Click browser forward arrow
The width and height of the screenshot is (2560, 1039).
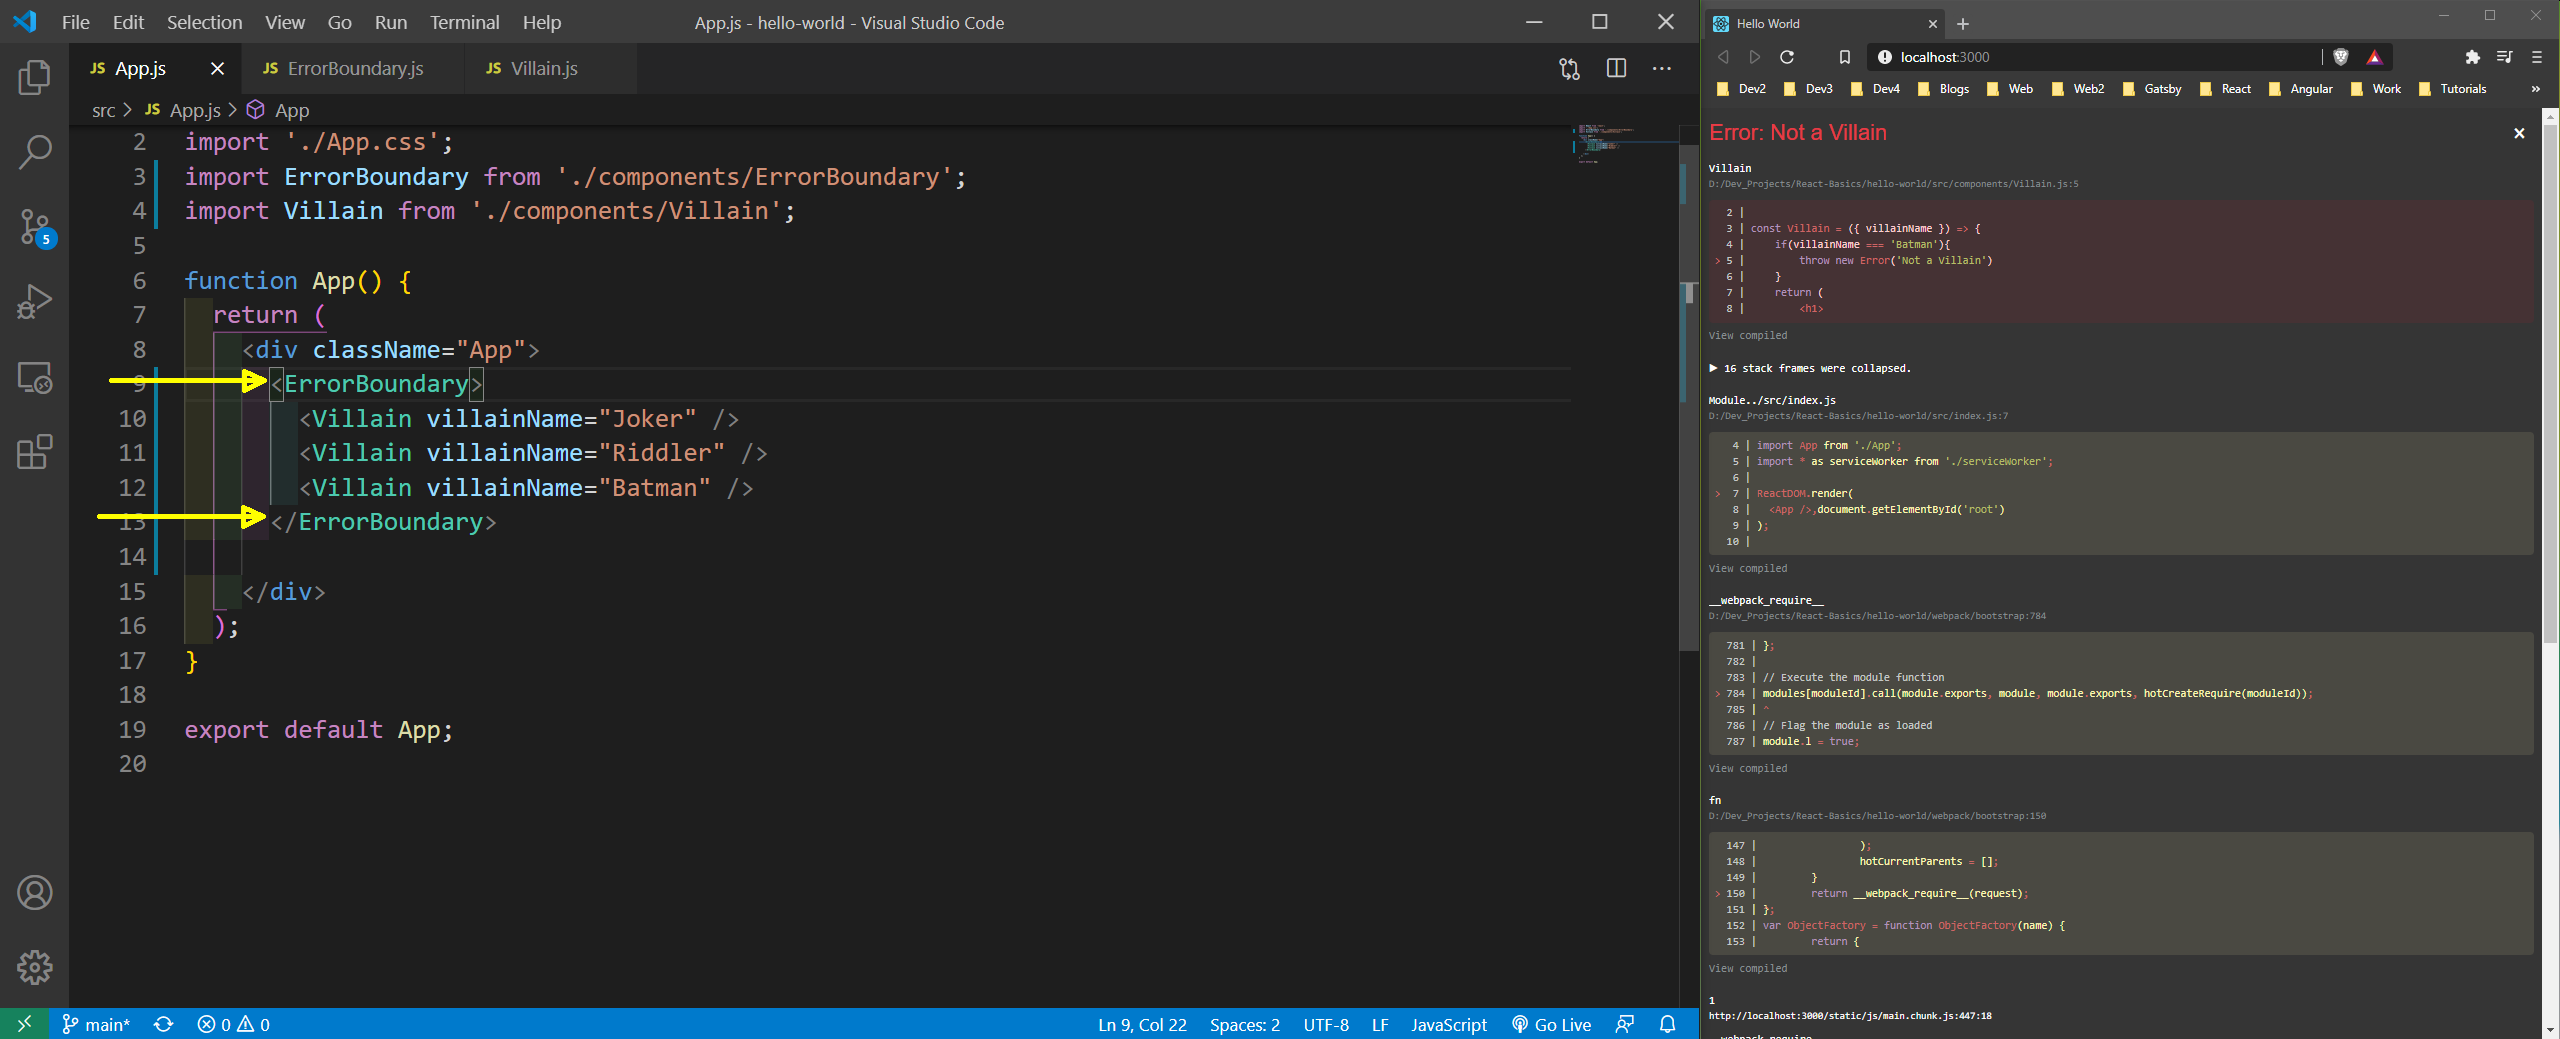(1755, 57)
